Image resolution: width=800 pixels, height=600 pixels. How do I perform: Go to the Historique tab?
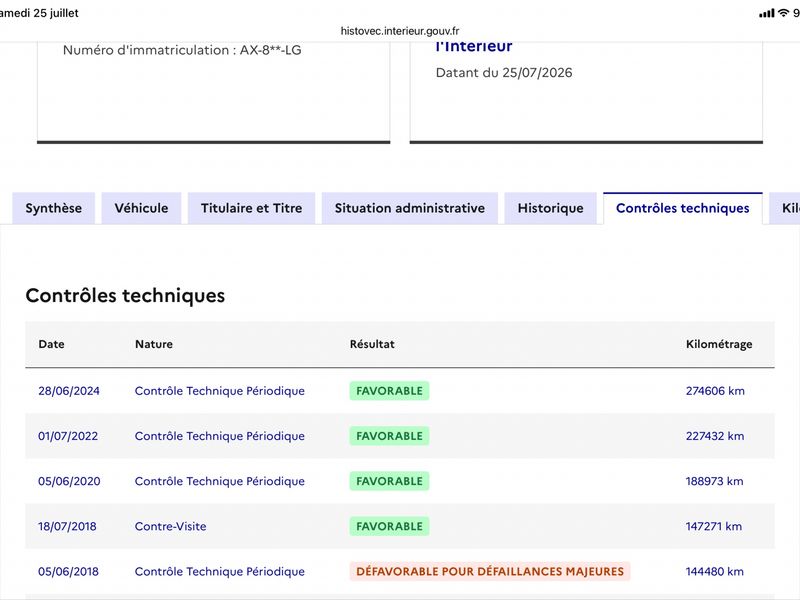[x=551, y=208]
